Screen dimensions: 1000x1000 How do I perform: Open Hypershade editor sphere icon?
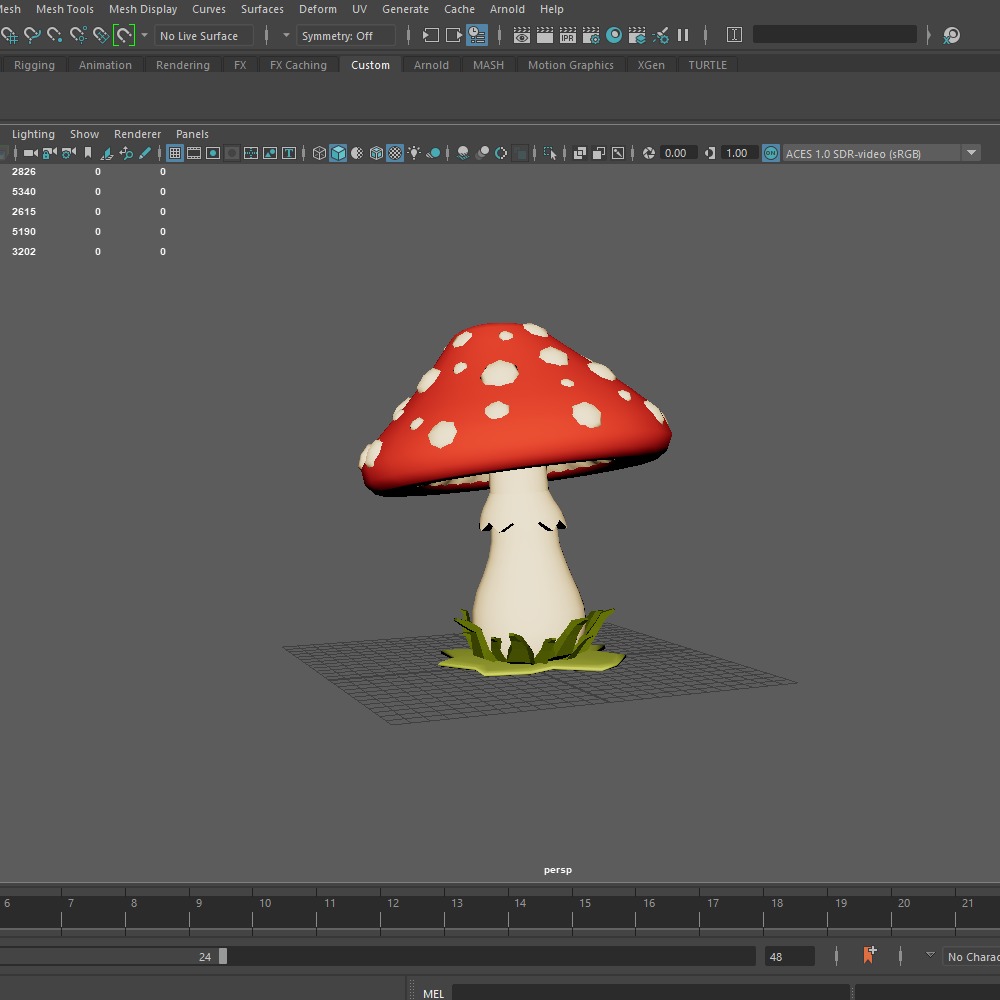[x=614, y=35]
